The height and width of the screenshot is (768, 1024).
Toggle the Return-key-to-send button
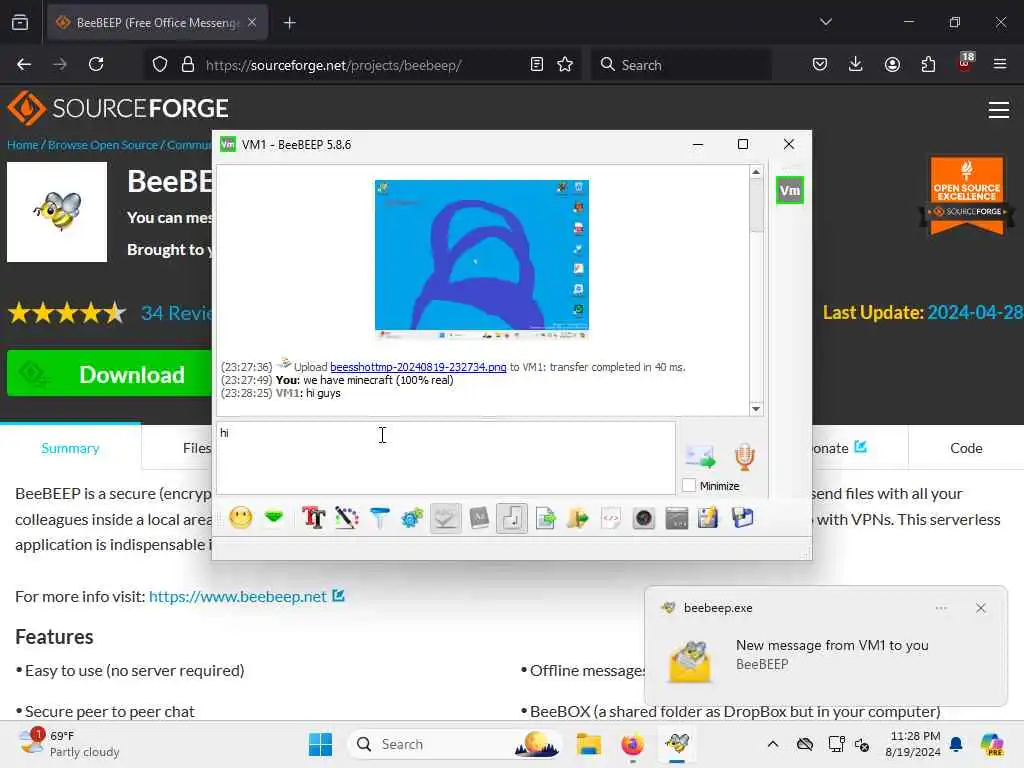click(512, 519)
